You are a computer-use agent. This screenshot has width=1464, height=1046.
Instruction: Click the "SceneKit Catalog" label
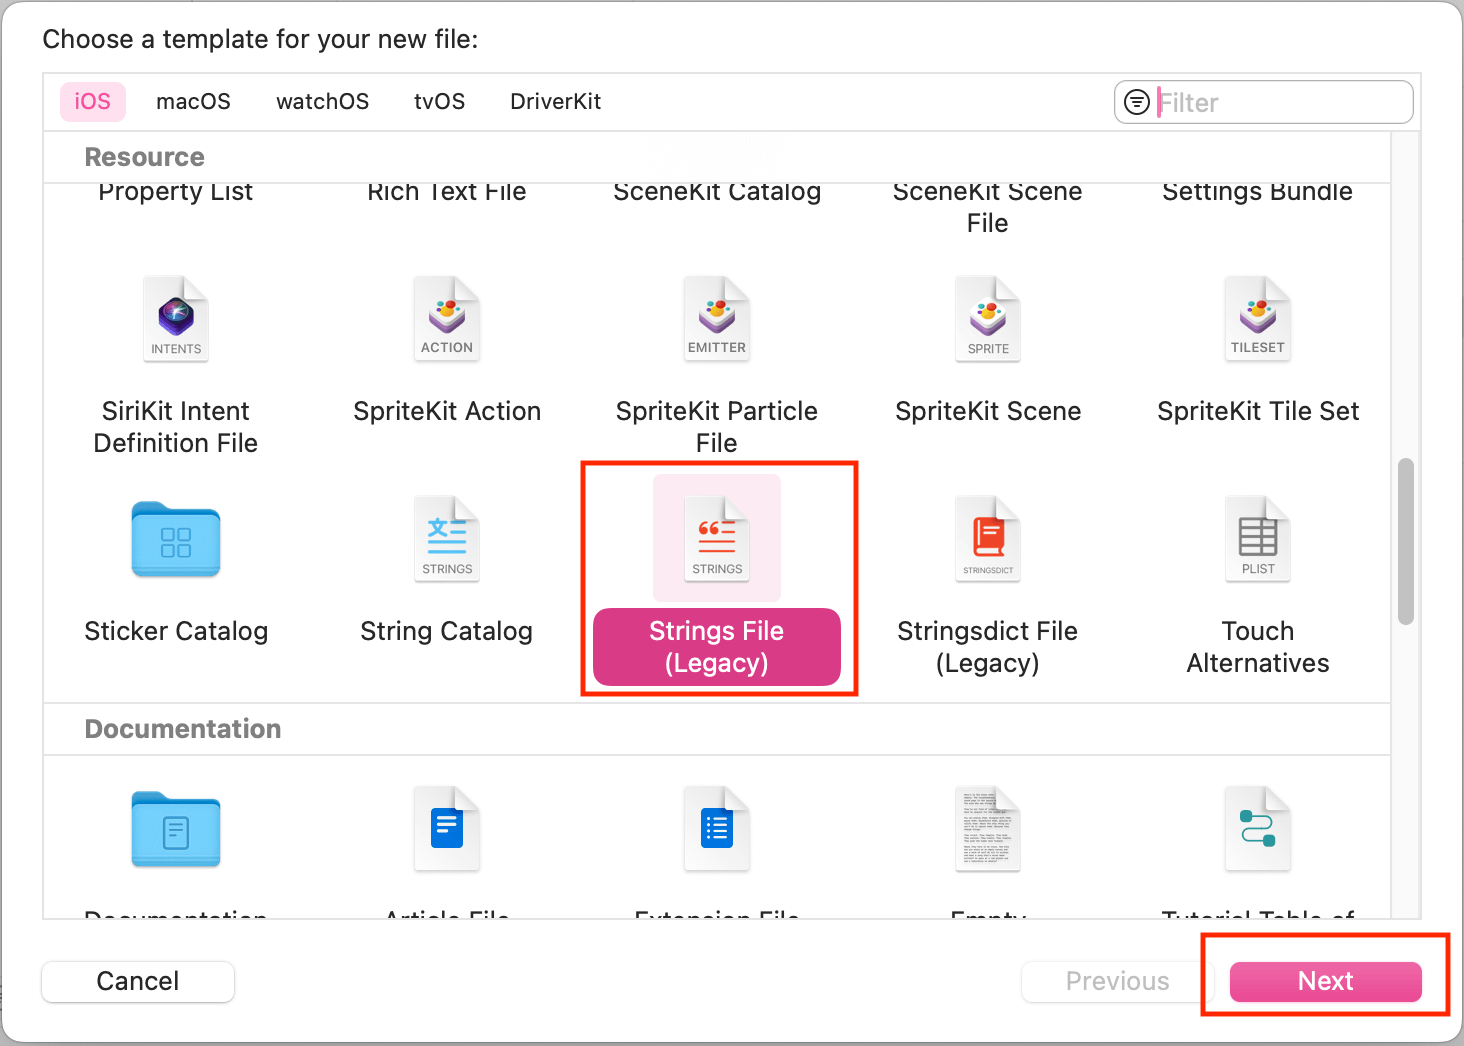pos(717,192)
